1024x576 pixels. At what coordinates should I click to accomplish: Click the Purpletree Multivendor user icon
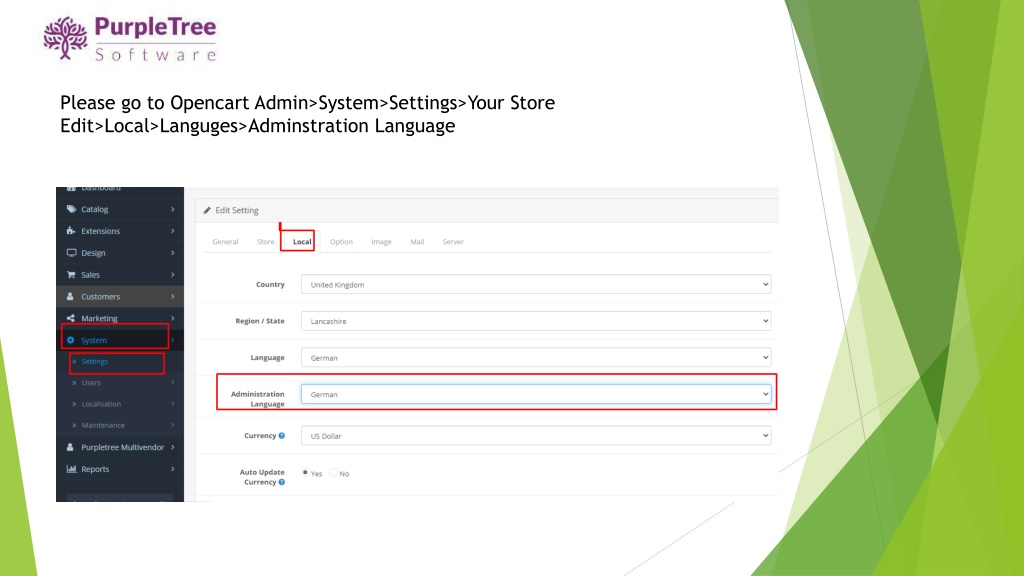pyautogui.click(x=71, y=447)
